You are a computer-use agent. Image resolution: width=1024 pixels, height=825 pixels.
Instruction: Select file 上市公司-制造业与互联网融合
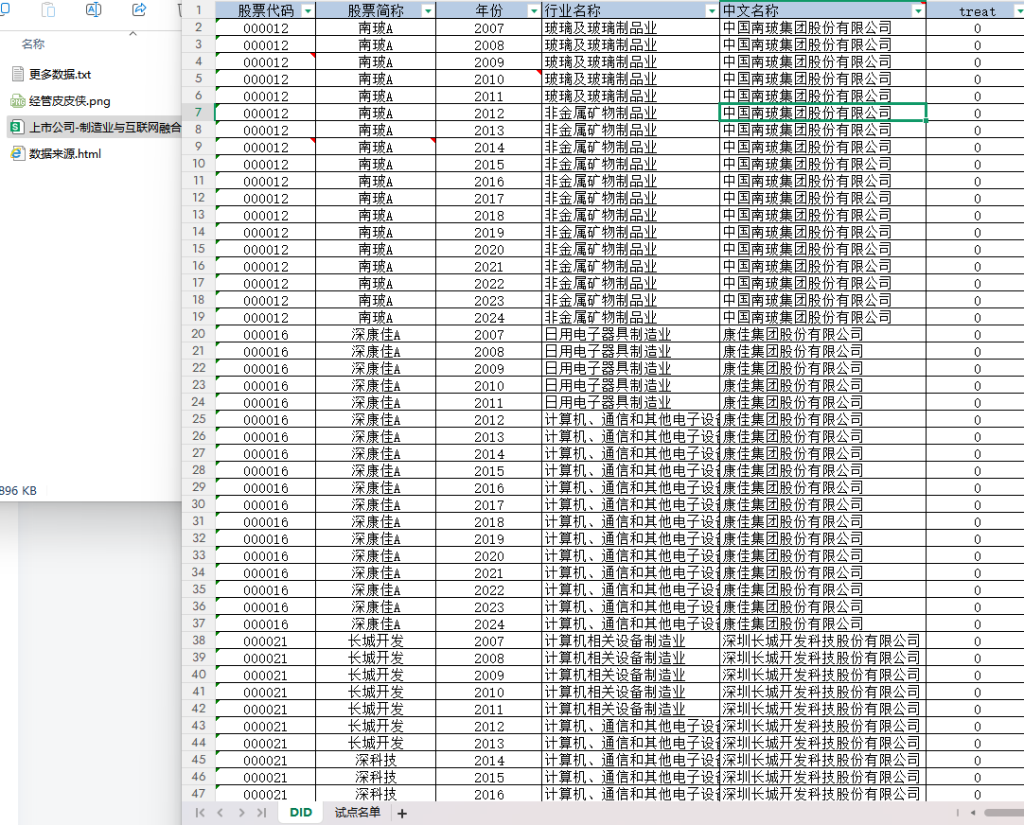[95, 127]
